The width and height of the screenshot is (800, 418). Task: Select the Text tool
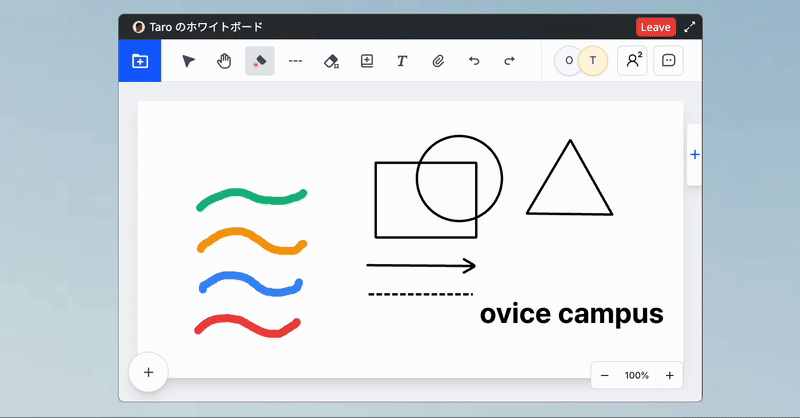[402, 61]
